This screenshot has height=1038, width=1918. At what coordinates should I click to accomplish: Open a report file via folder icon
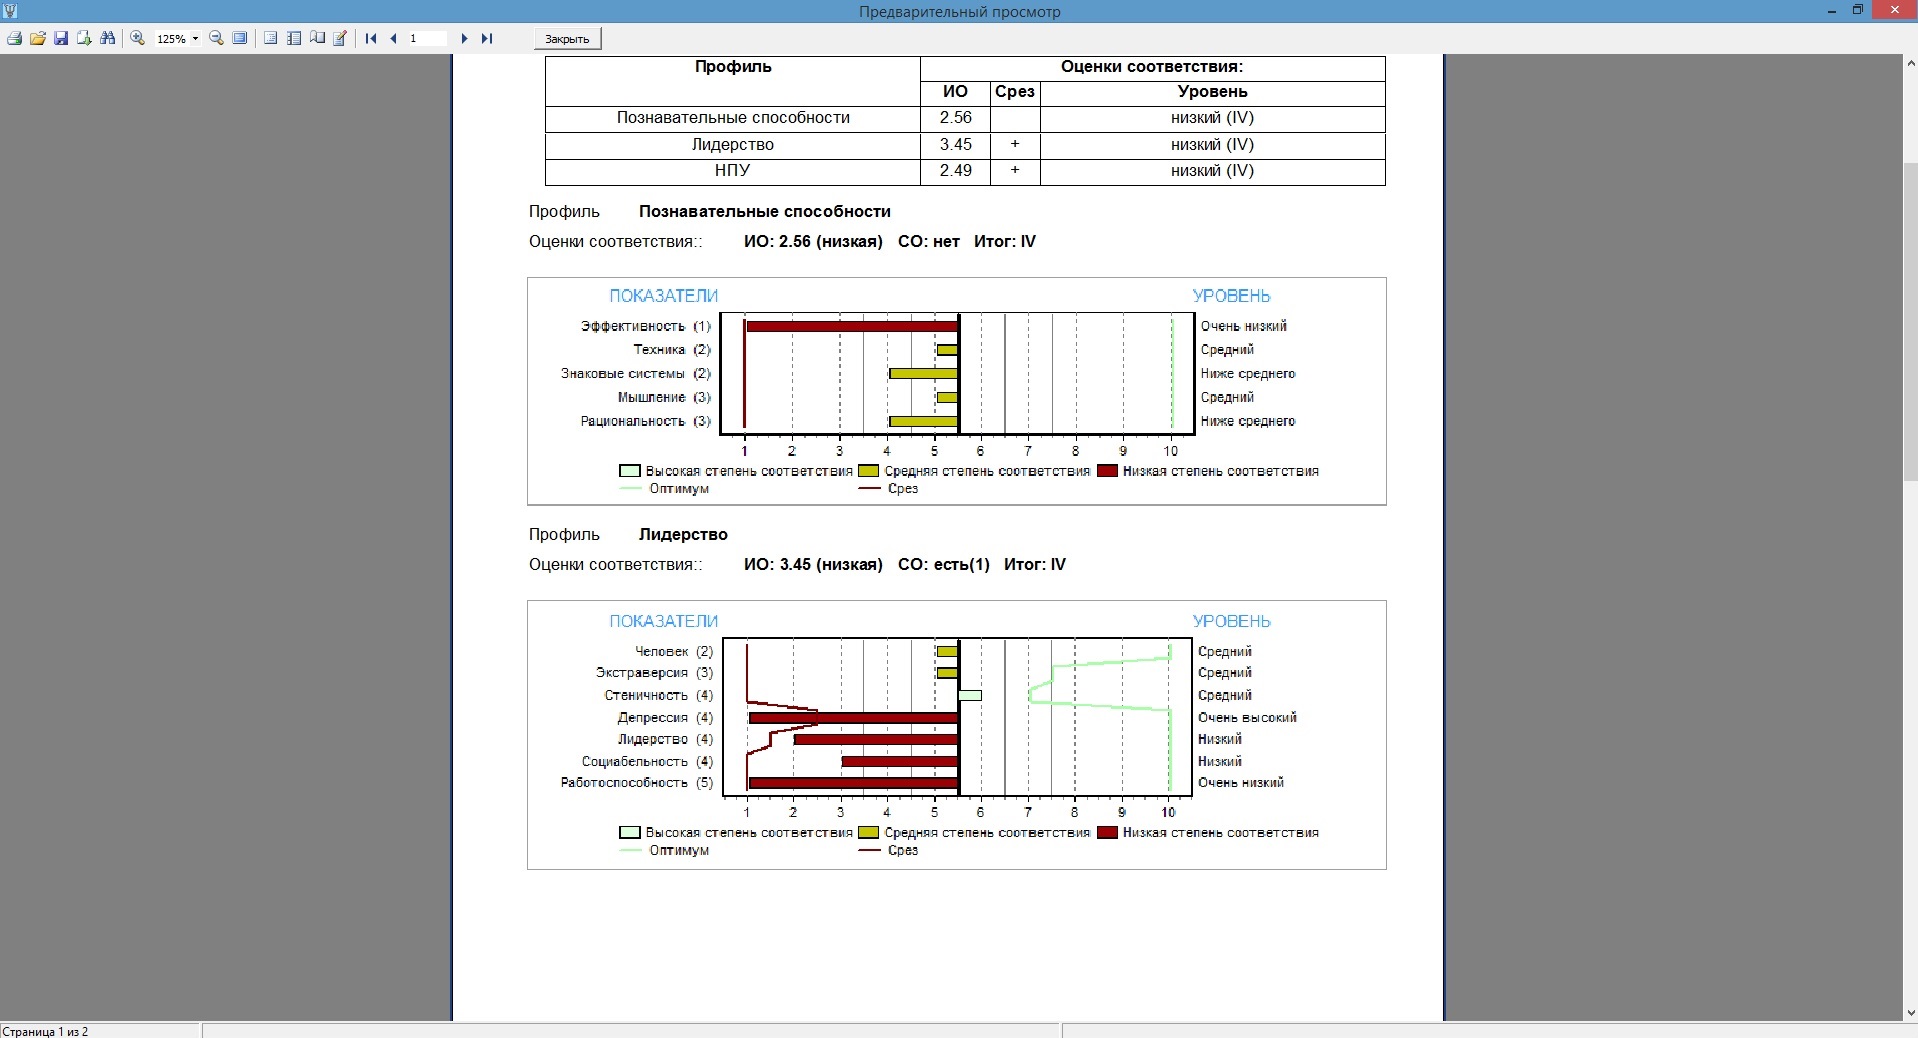click(37, 38)
